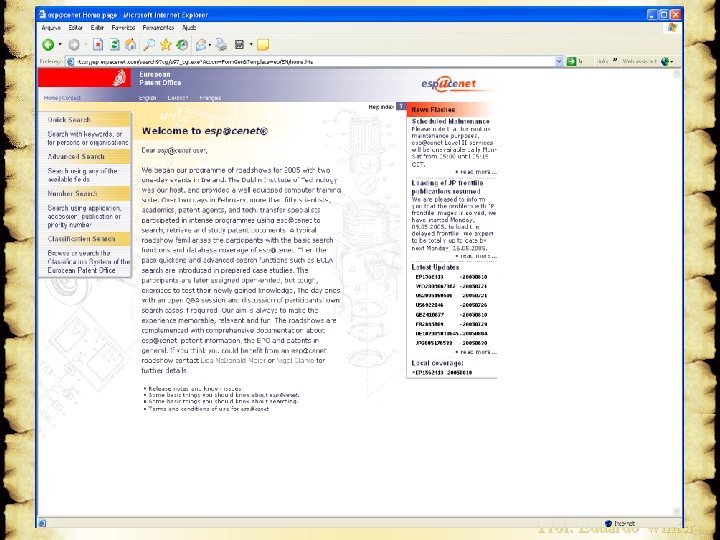
Task: Click the Latest Updates row starting with GB2410877
Action: point(451,315)
